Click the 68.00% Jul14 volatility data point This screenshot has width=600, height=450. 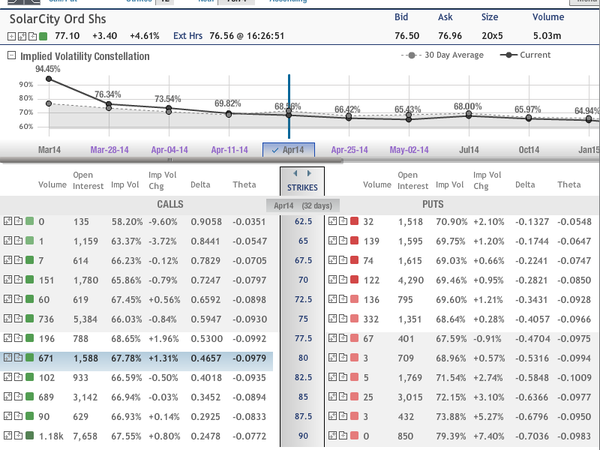click(x=469, y=115)
